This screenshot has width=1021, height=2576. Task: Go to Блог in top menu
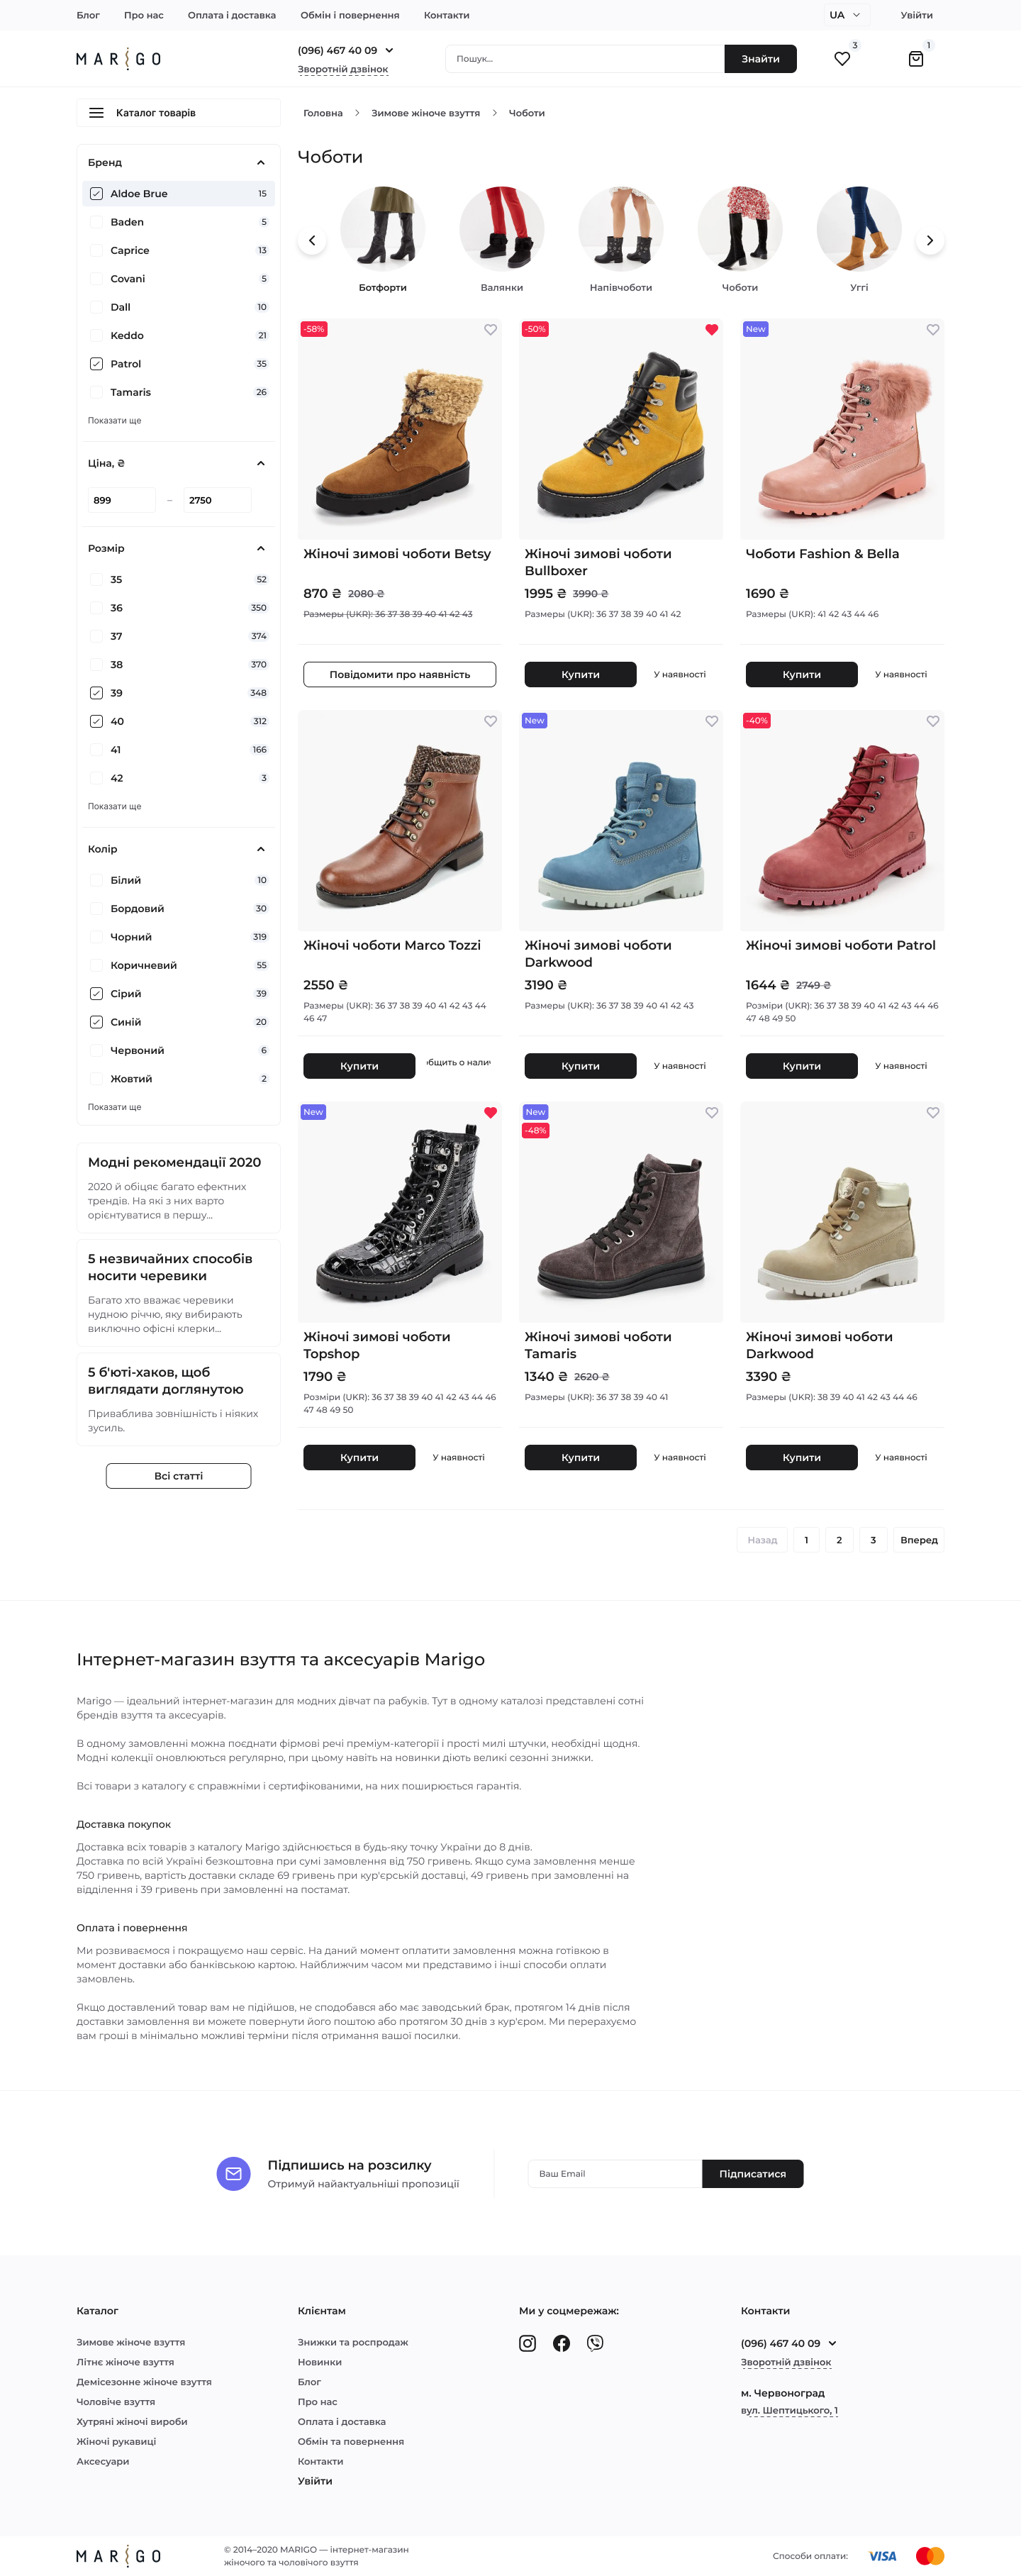(88, 15)
